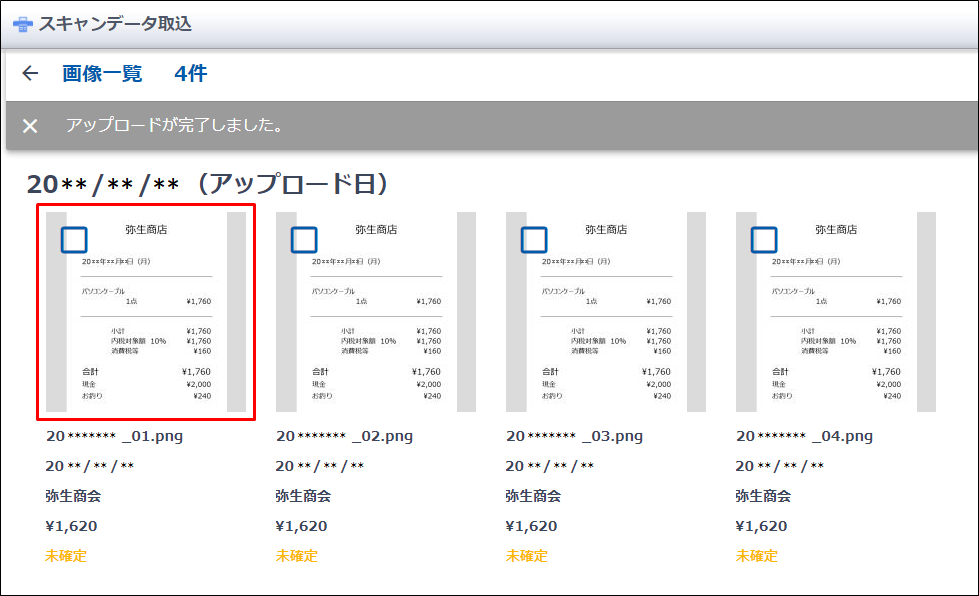Click the _04.png file name
The height and width of the screenshot is (596, 979).
[x=804, y=436]
